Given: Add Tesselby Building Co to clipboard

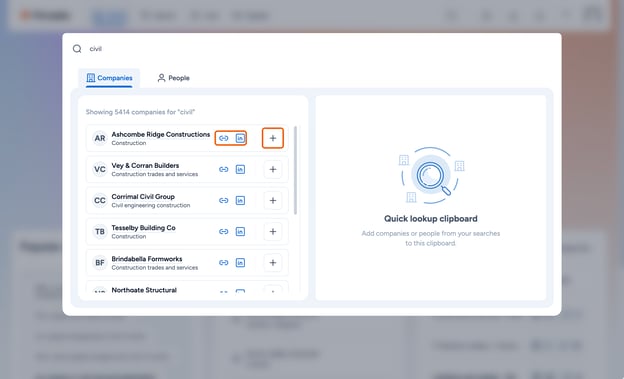Looking at the screenshot, I should coord(273,231).
